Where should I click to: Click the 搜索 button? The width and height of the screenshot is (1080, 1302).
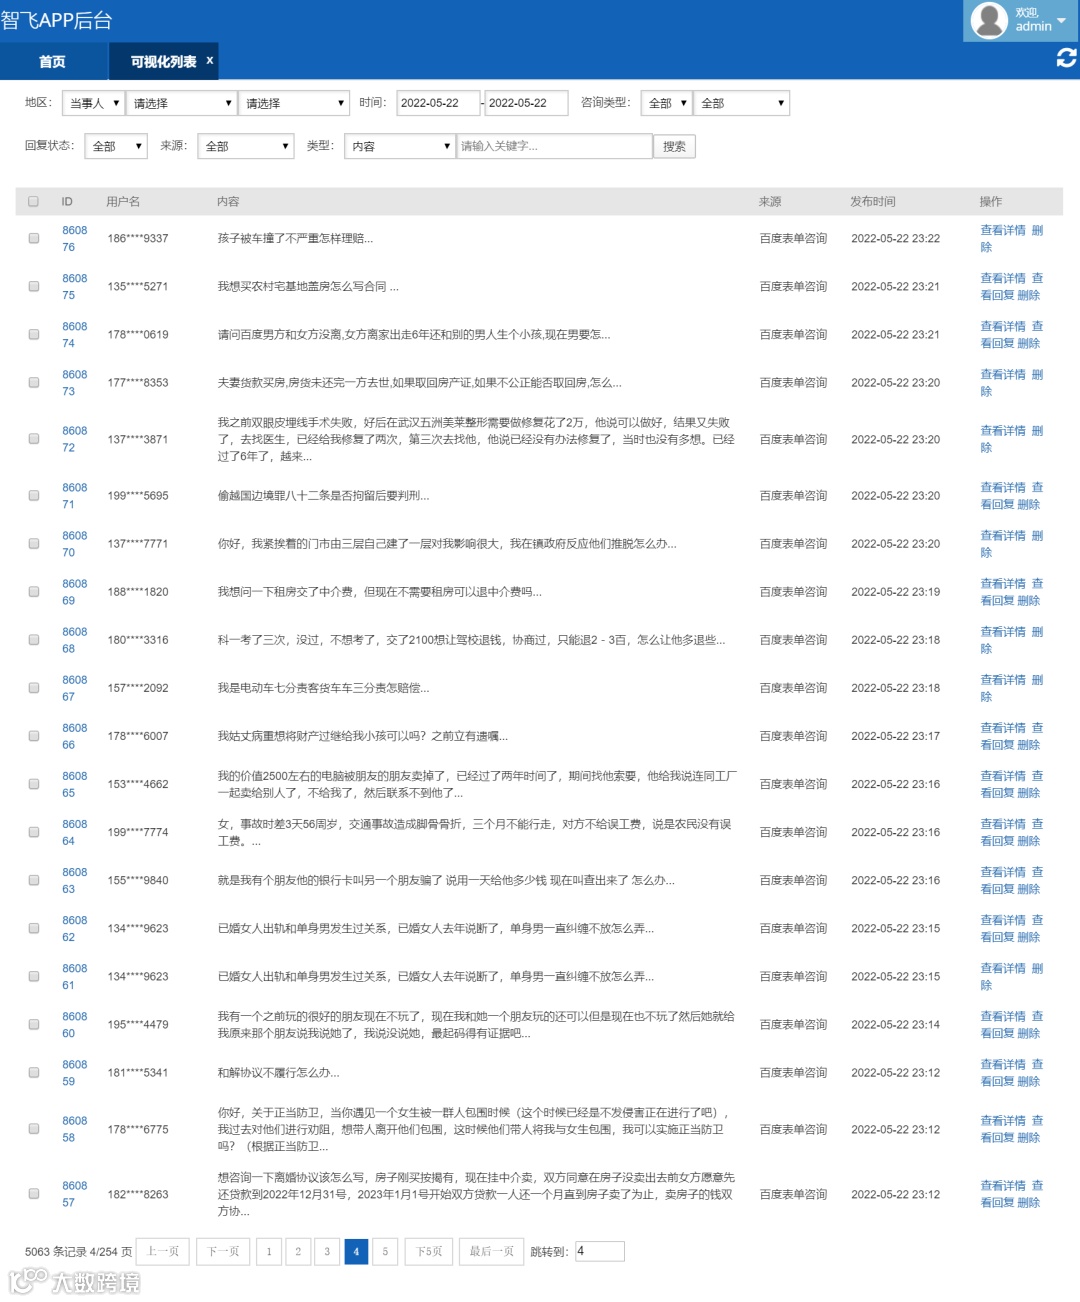pos(675,146)
